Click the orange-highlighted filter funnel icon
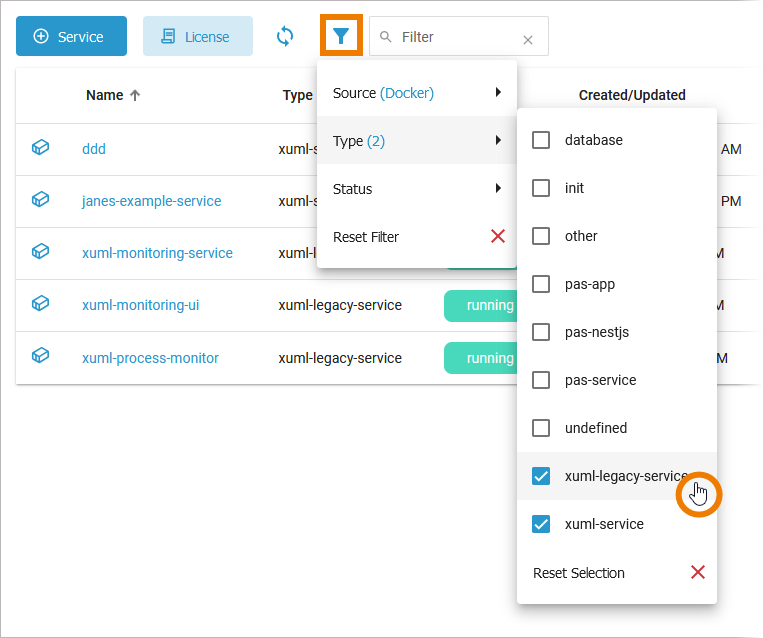763x638 pixels. [x=341, y=36]
